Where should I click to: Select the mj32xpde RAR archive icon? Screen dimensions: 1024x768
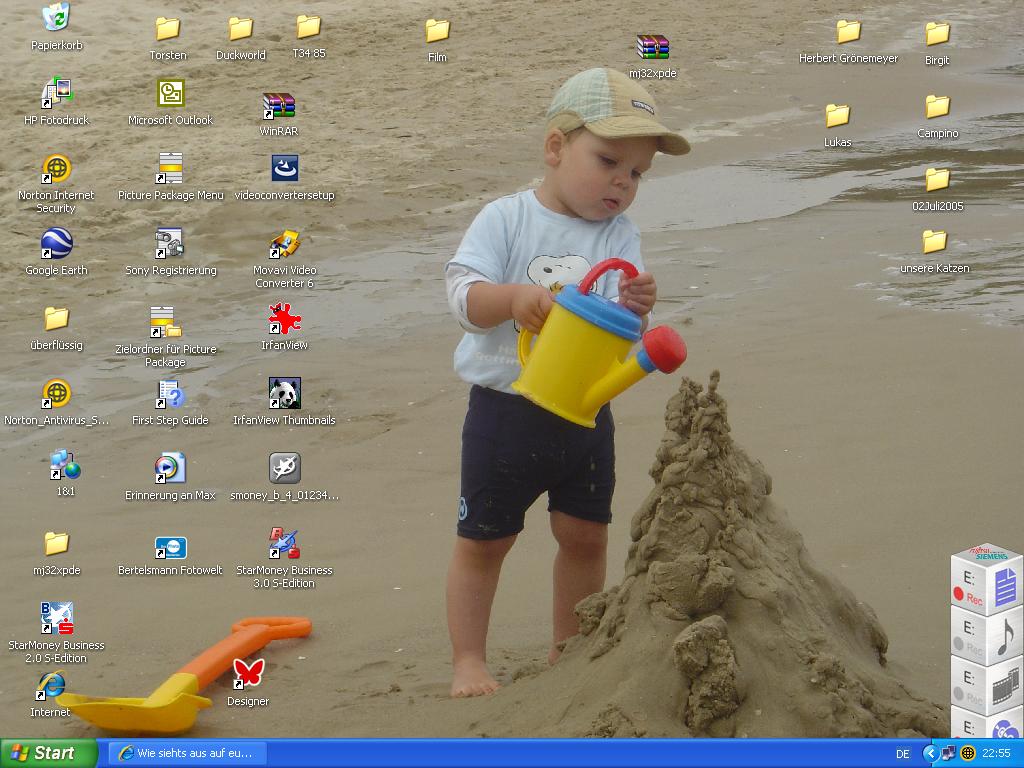pyautogui.click(x=652, y=47)
